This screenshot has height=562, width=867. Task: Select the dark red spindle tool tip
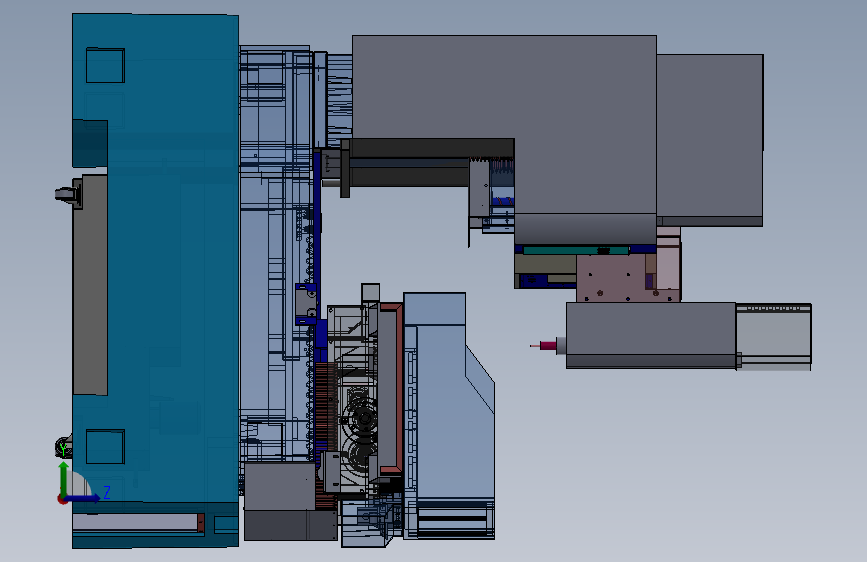547,346
